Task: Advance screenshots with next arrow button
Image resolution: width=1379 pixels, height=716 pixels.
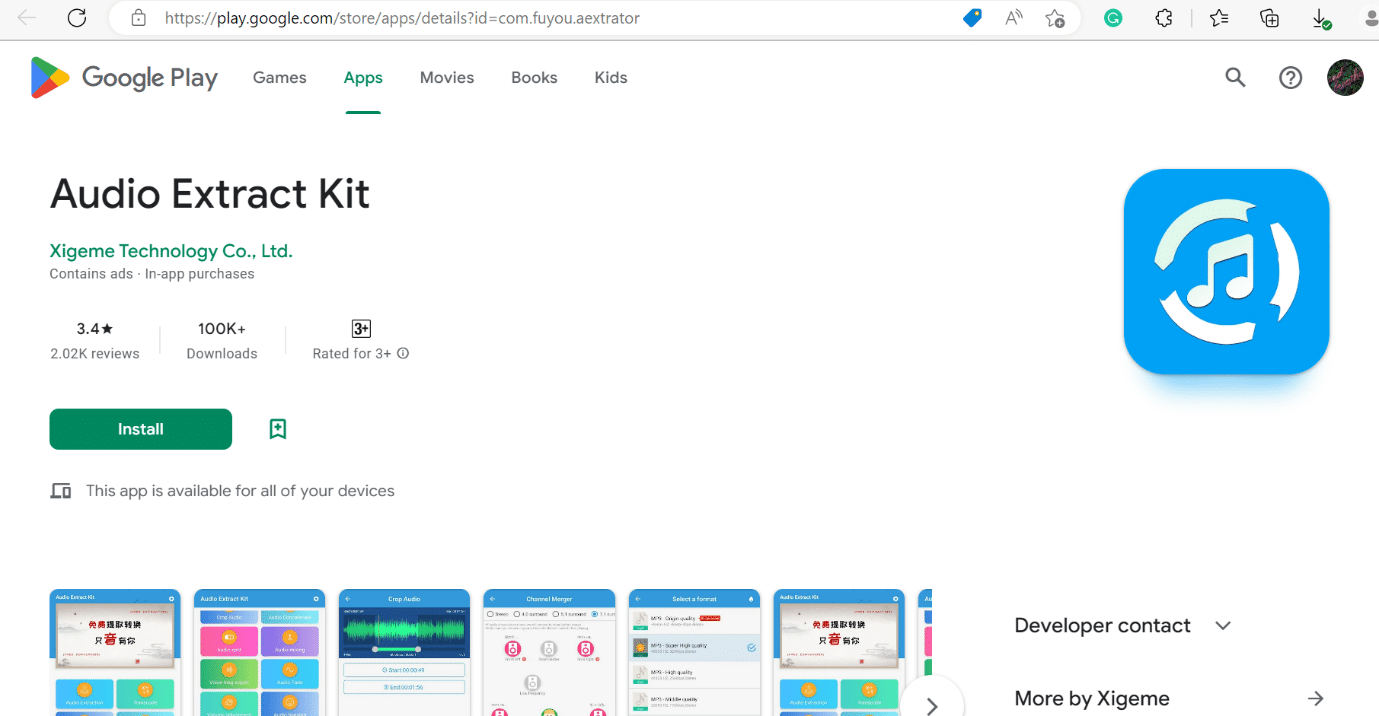Action: pyautogui.click(x=932, y=706)
